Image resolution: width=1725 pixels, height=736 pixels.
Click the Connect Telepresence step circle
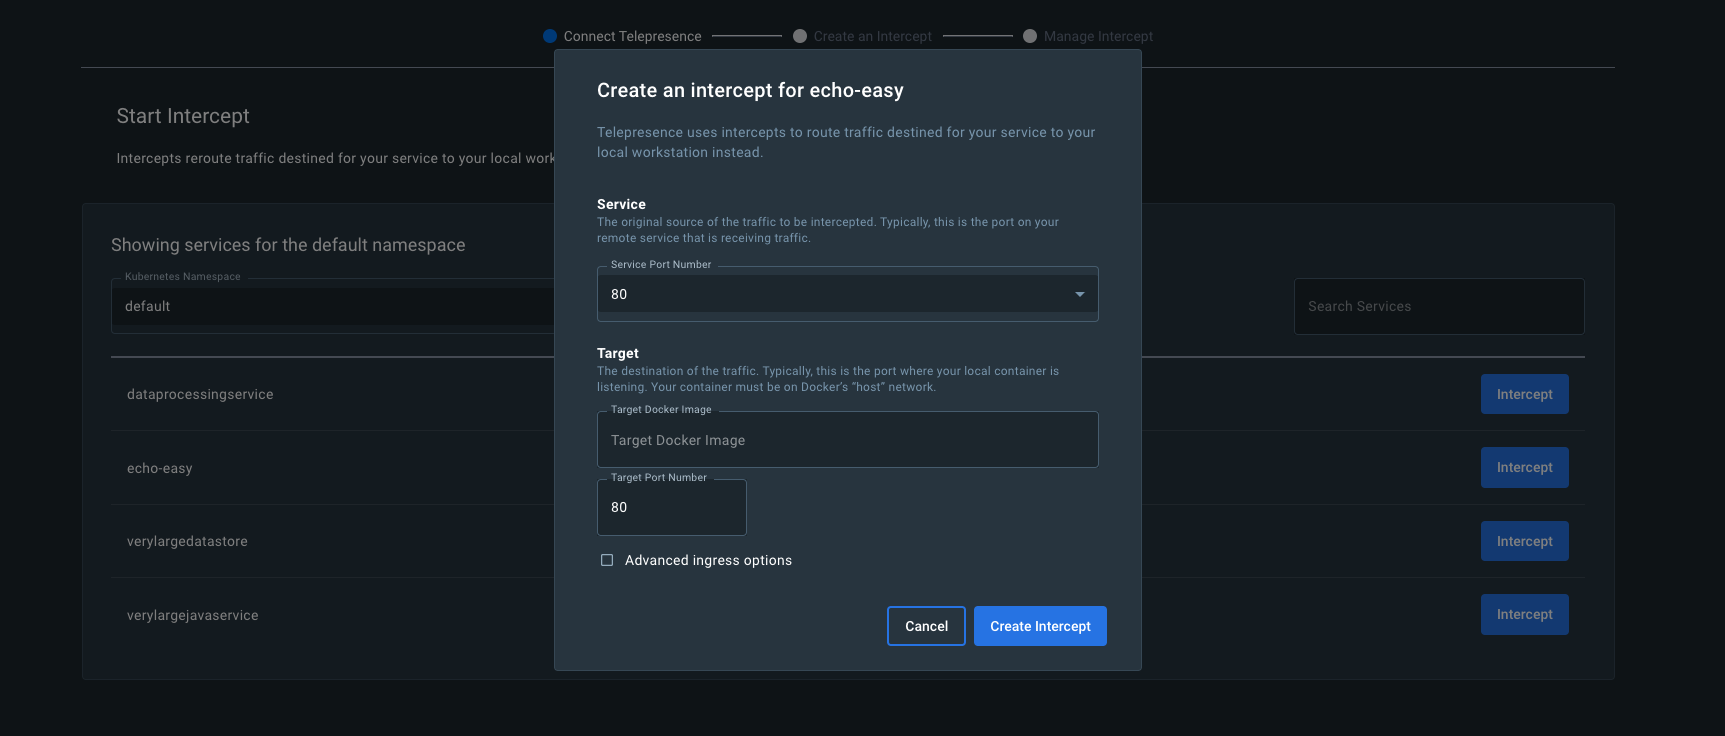coord(550,36)
